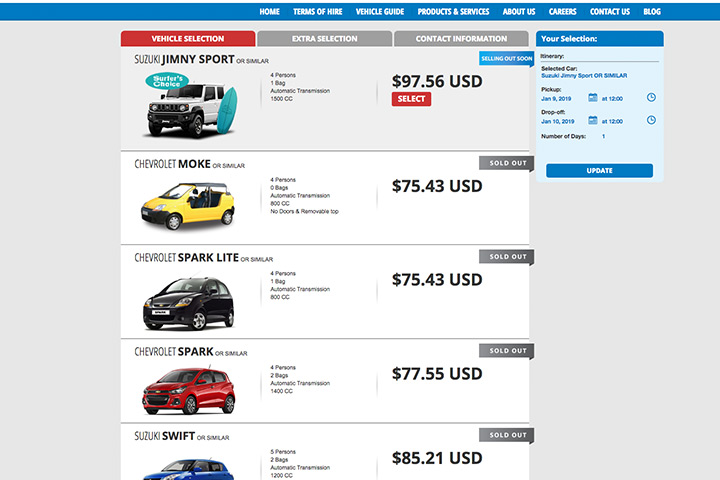Click Sold Out badge on Spark Lite

(x=507, y=257)
